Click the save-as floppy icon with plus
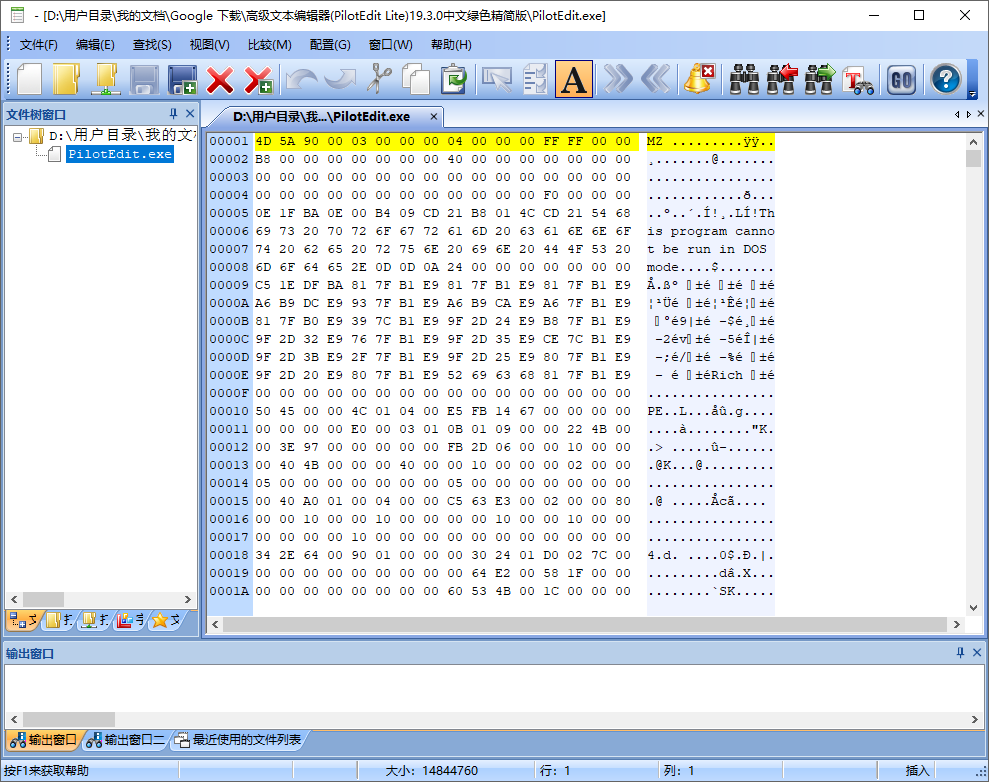989x782 pixels. (182, 79)
